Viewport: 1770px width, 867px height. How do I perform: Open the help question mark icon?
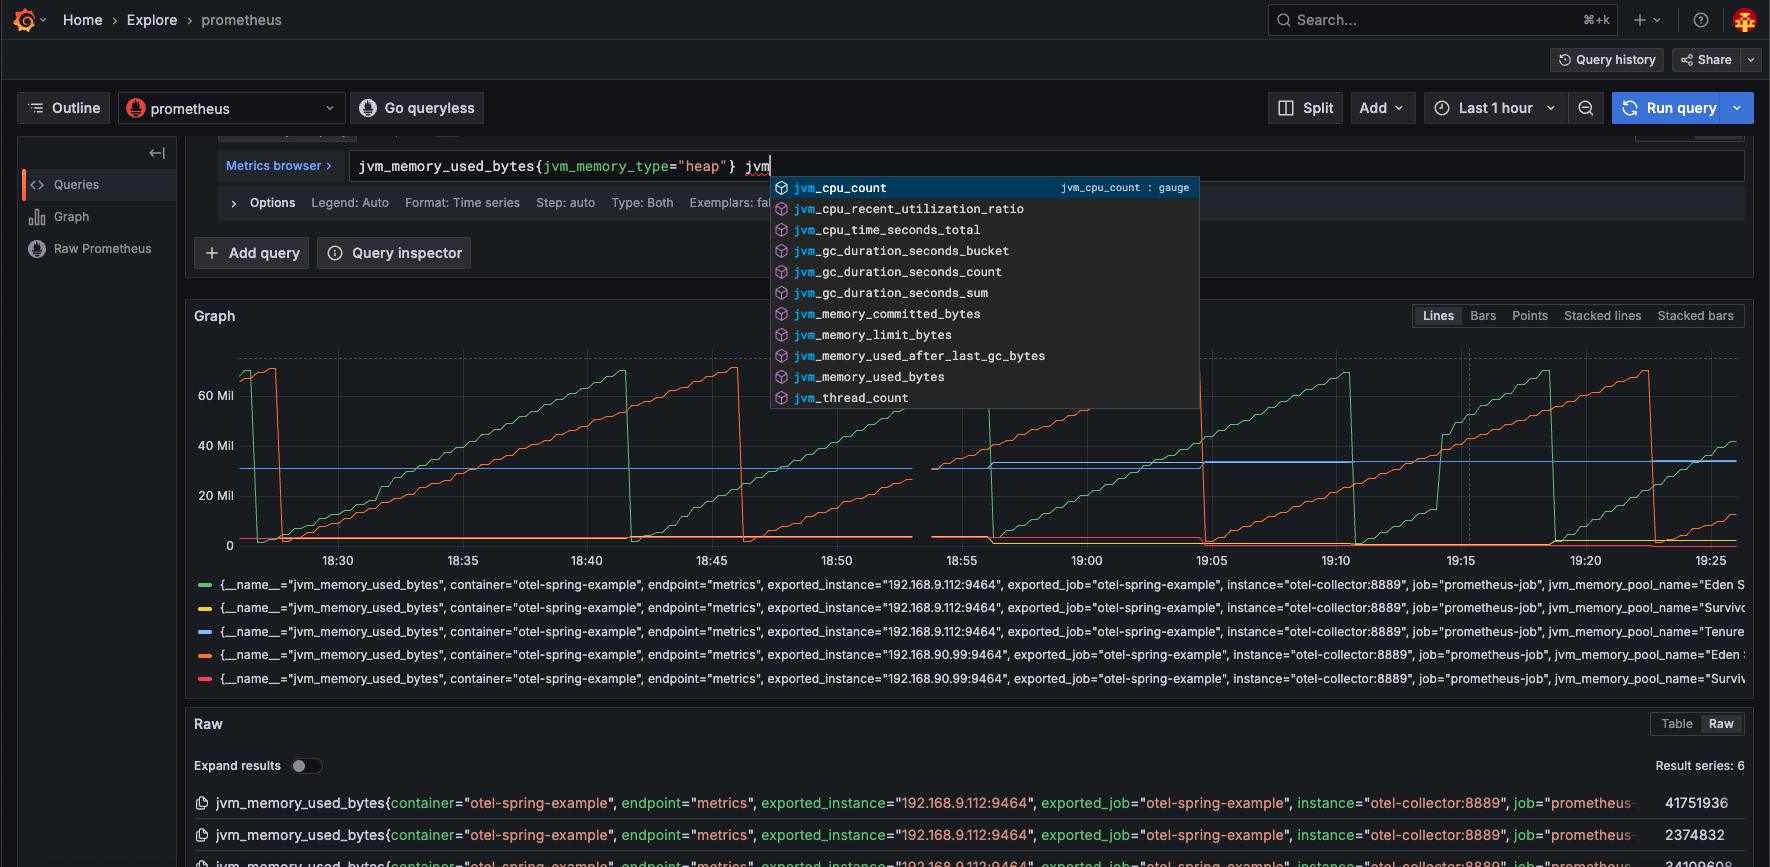[x=1701, y=20]
